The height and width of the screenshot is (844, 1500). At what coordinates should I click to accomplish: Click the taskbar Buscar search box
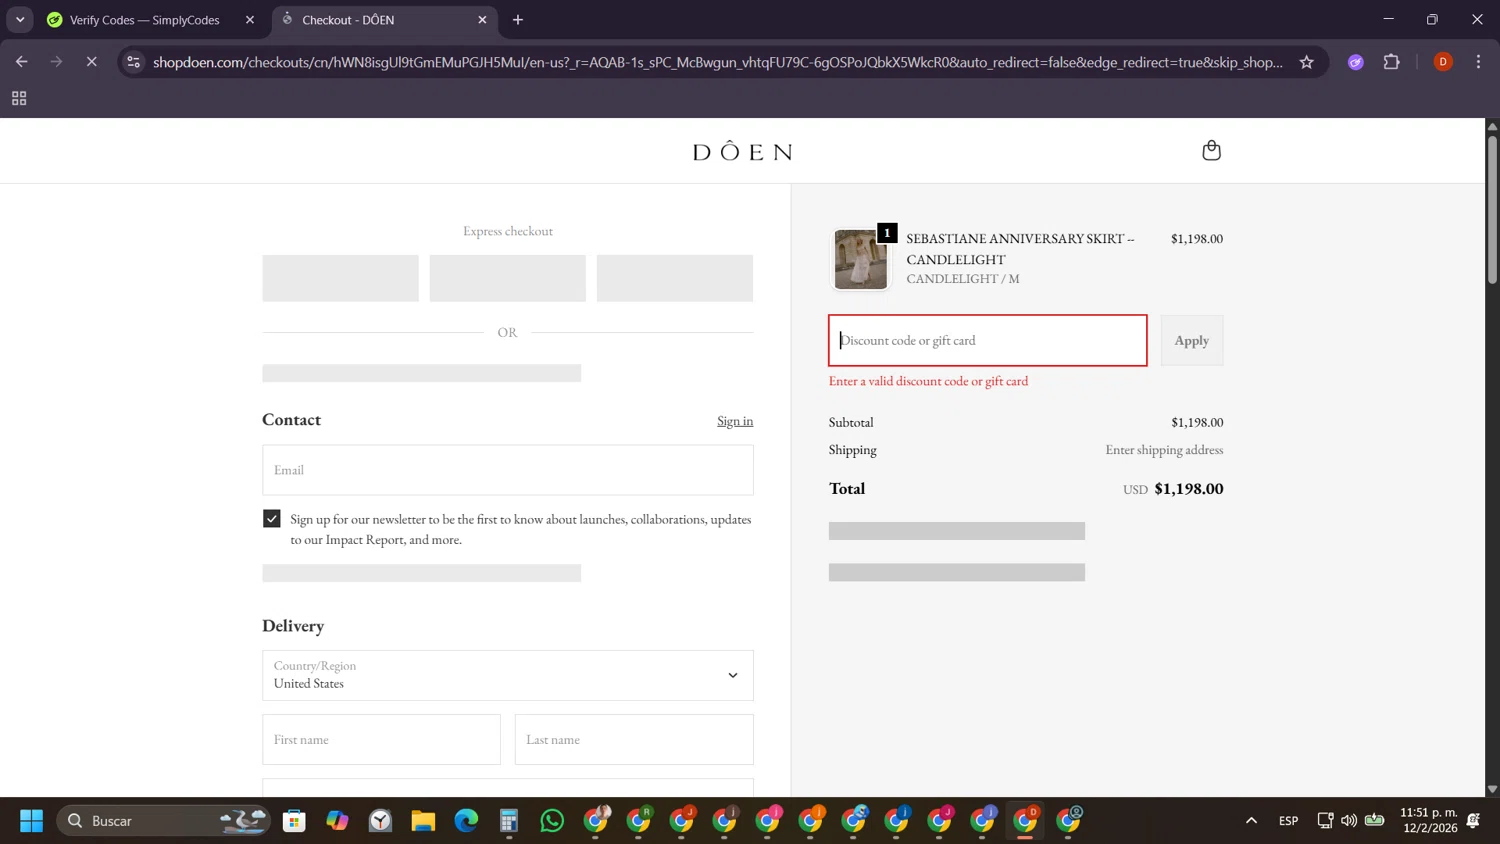click(x=163, y=821)
